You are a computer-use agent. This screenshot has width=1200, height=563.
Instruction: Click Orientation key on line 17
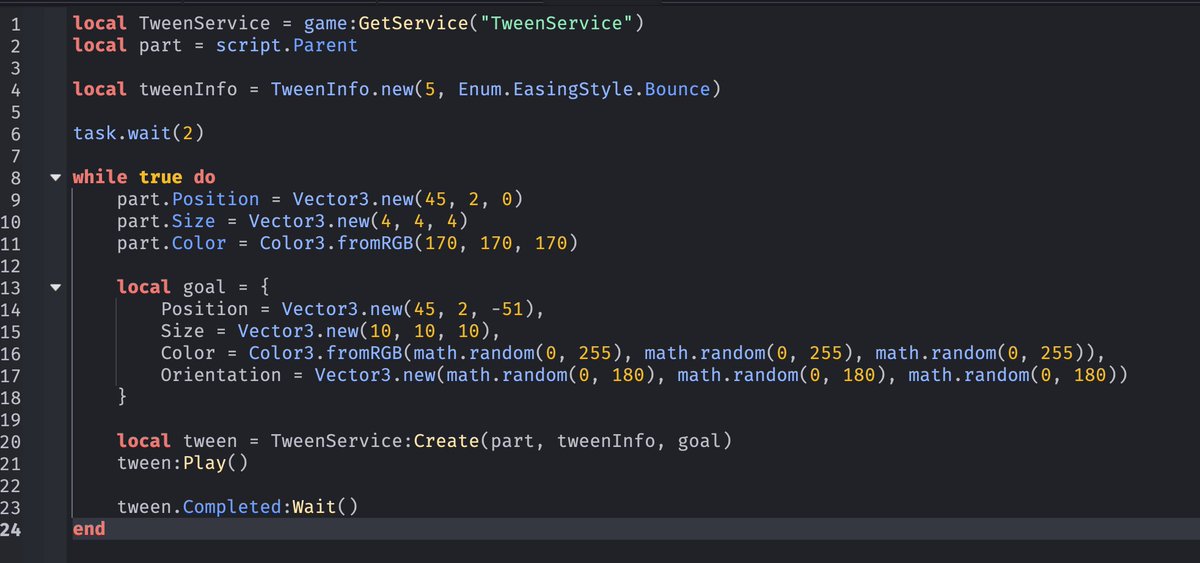point(221,375)
